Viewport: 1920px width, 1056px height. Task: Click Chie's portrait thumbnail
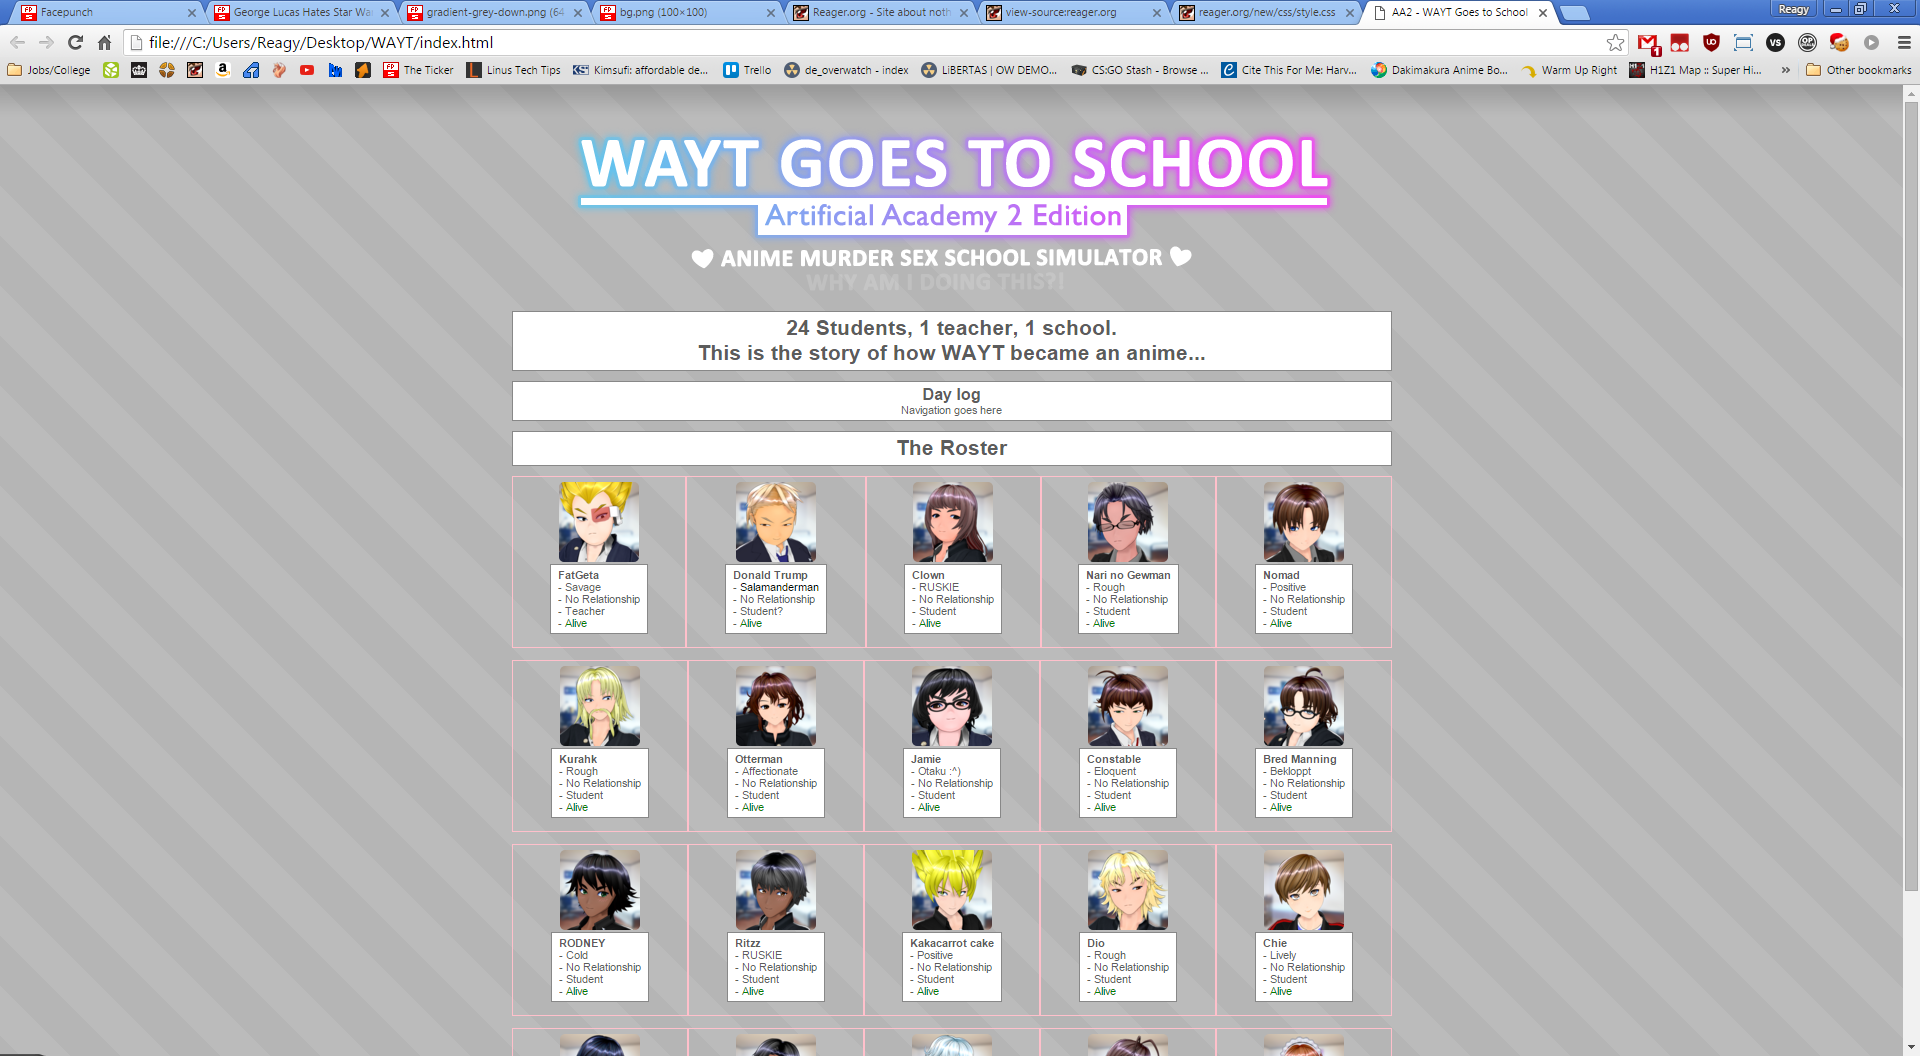[1304, 890]
